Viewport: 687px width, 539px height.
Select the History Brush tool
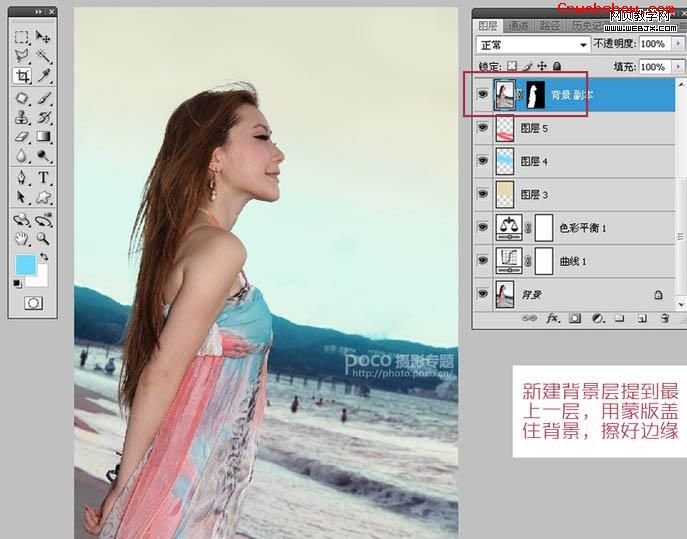43,117
